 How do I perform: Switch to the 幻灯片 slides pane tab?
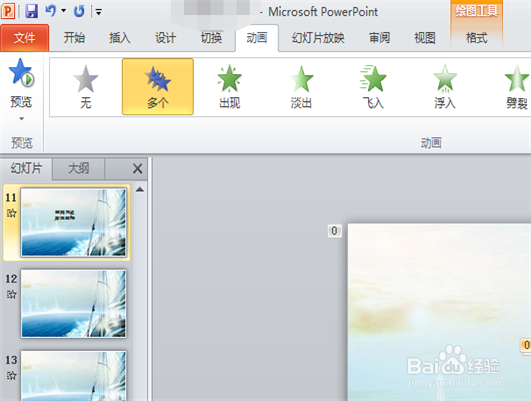26,168
